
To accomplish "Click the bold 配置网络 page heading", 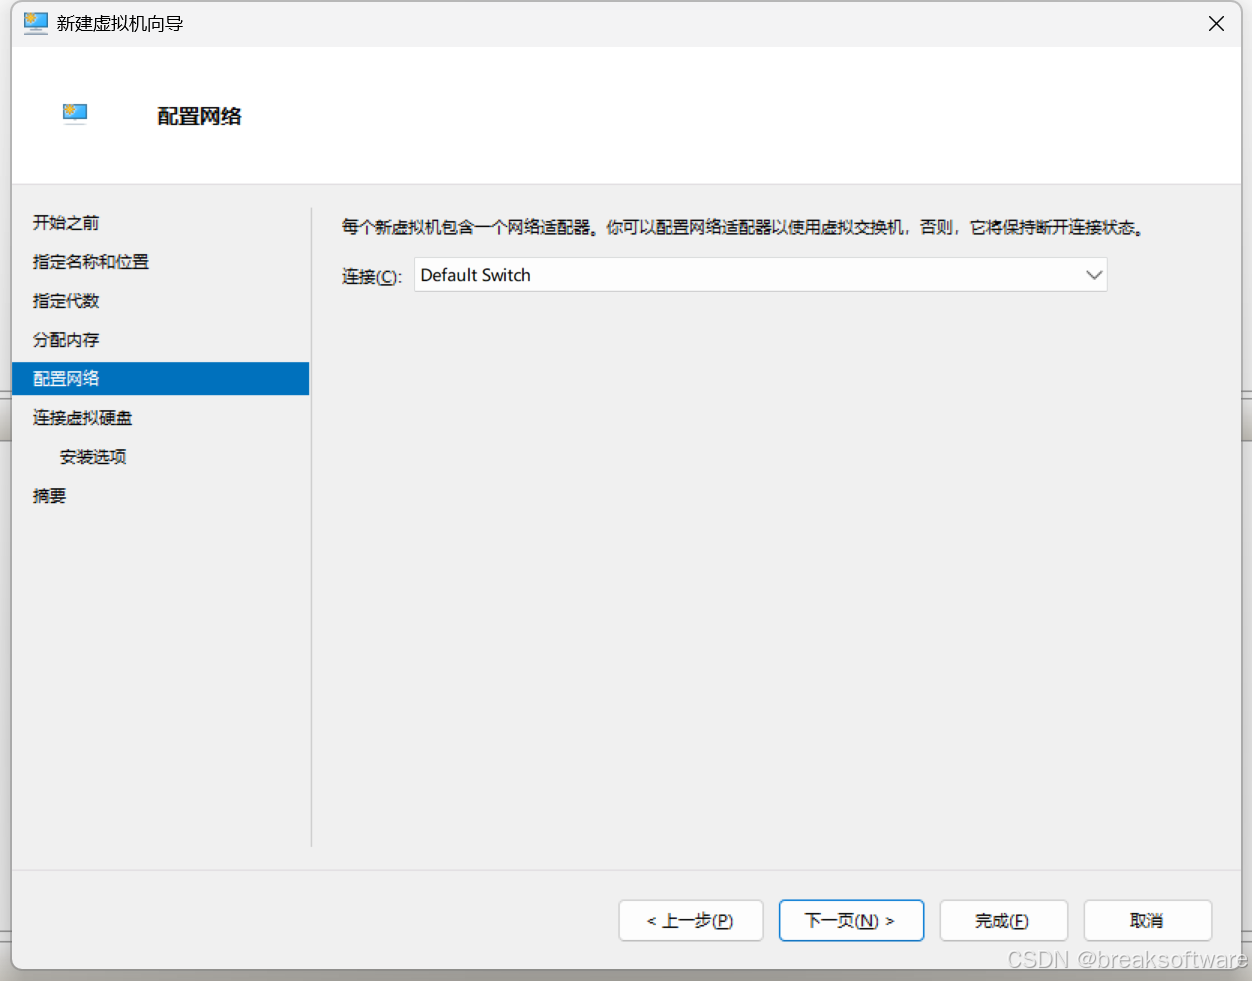I will coord(199,116).
